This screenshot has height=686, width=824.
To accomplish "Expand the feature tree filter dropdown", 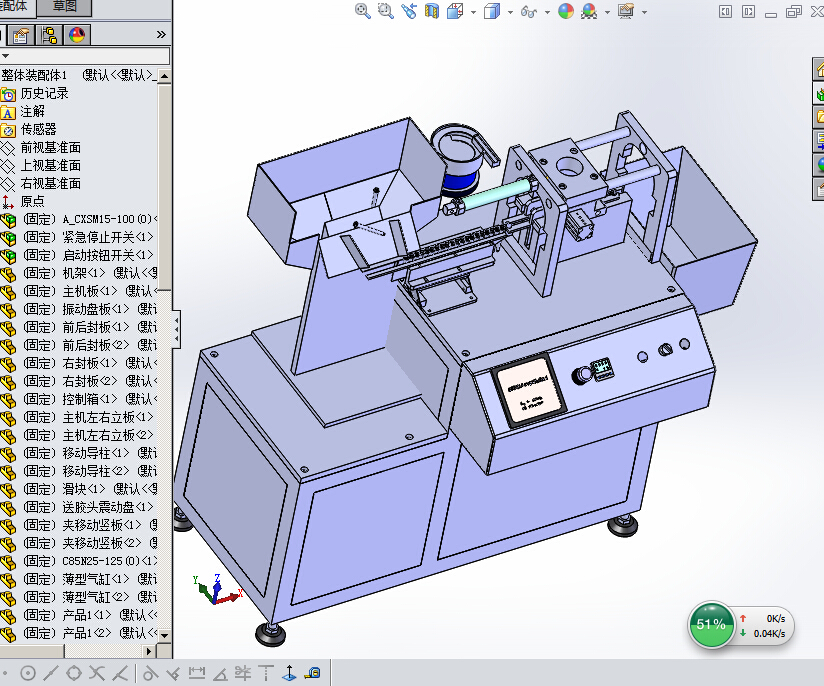I will point(5,56).
